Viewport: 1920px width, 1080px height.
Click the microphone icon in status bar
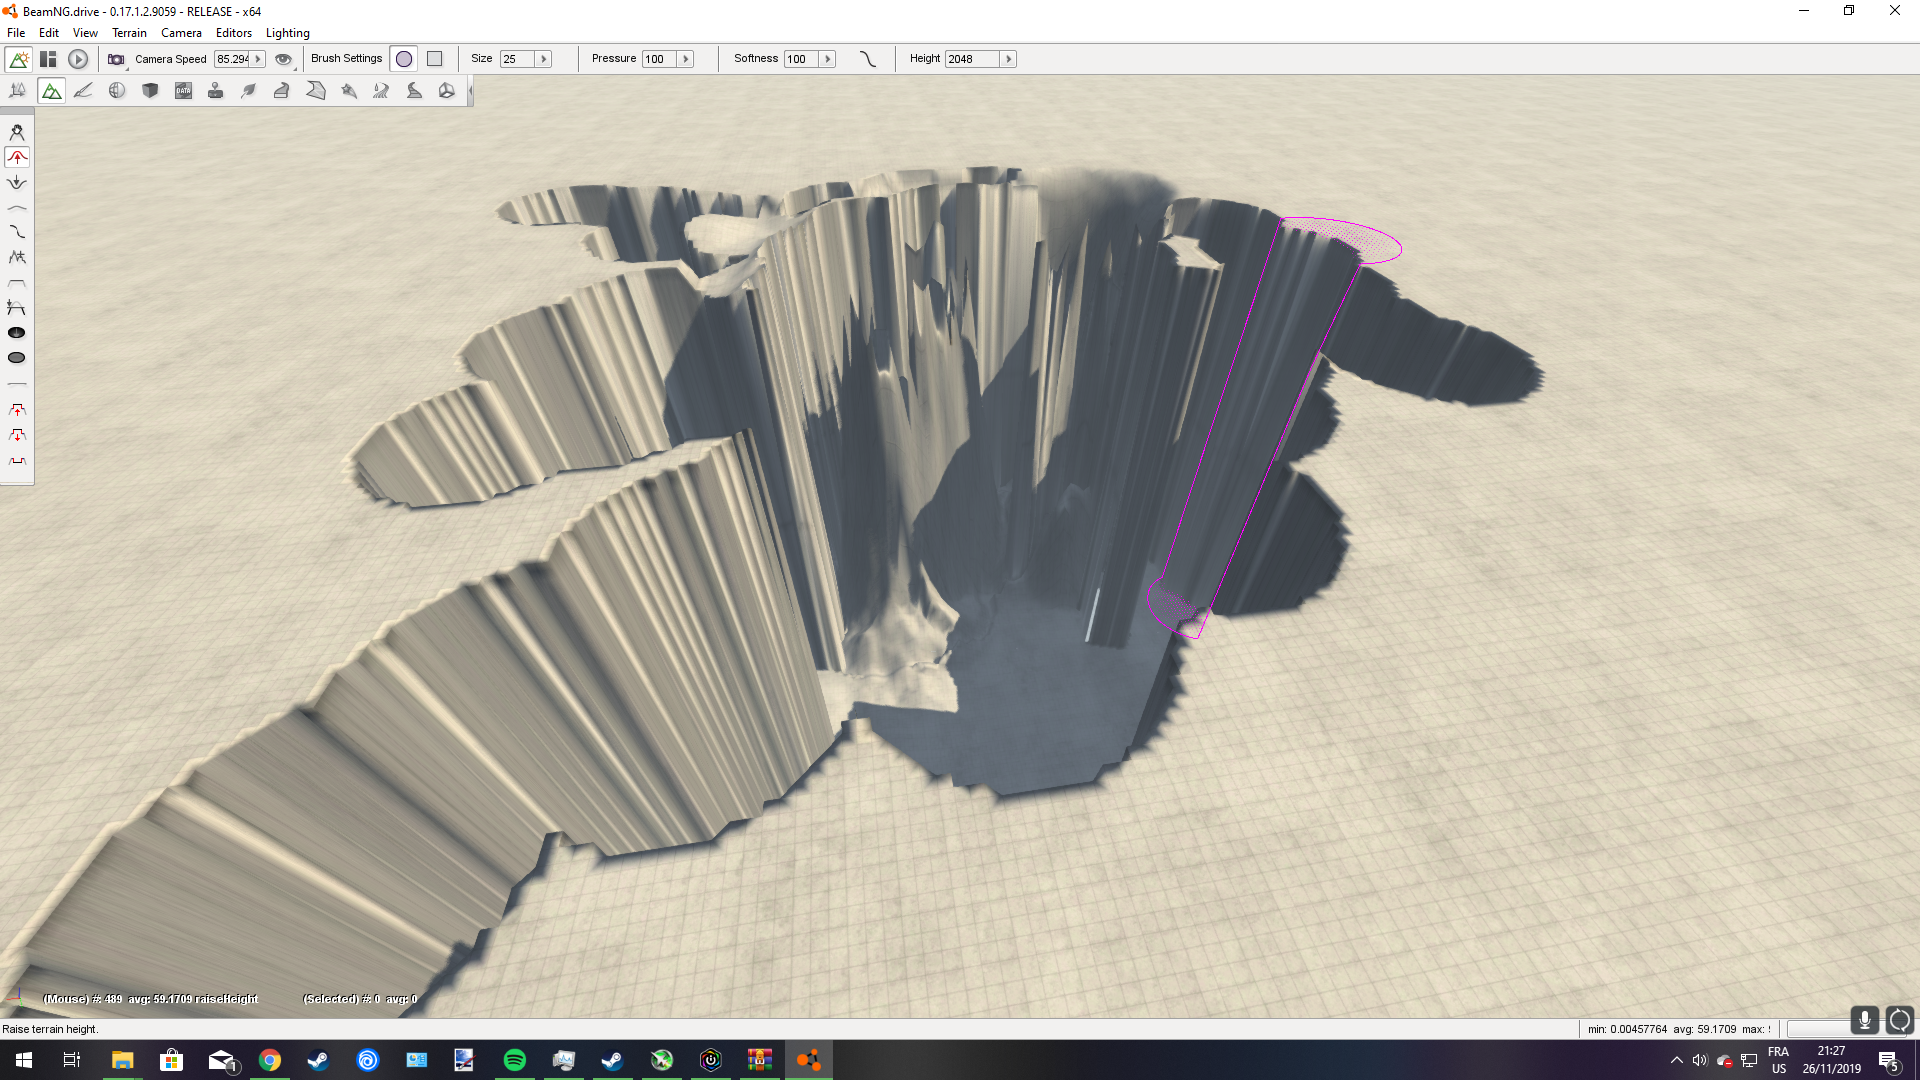pyautogui.click(x=1864, y=1020)
